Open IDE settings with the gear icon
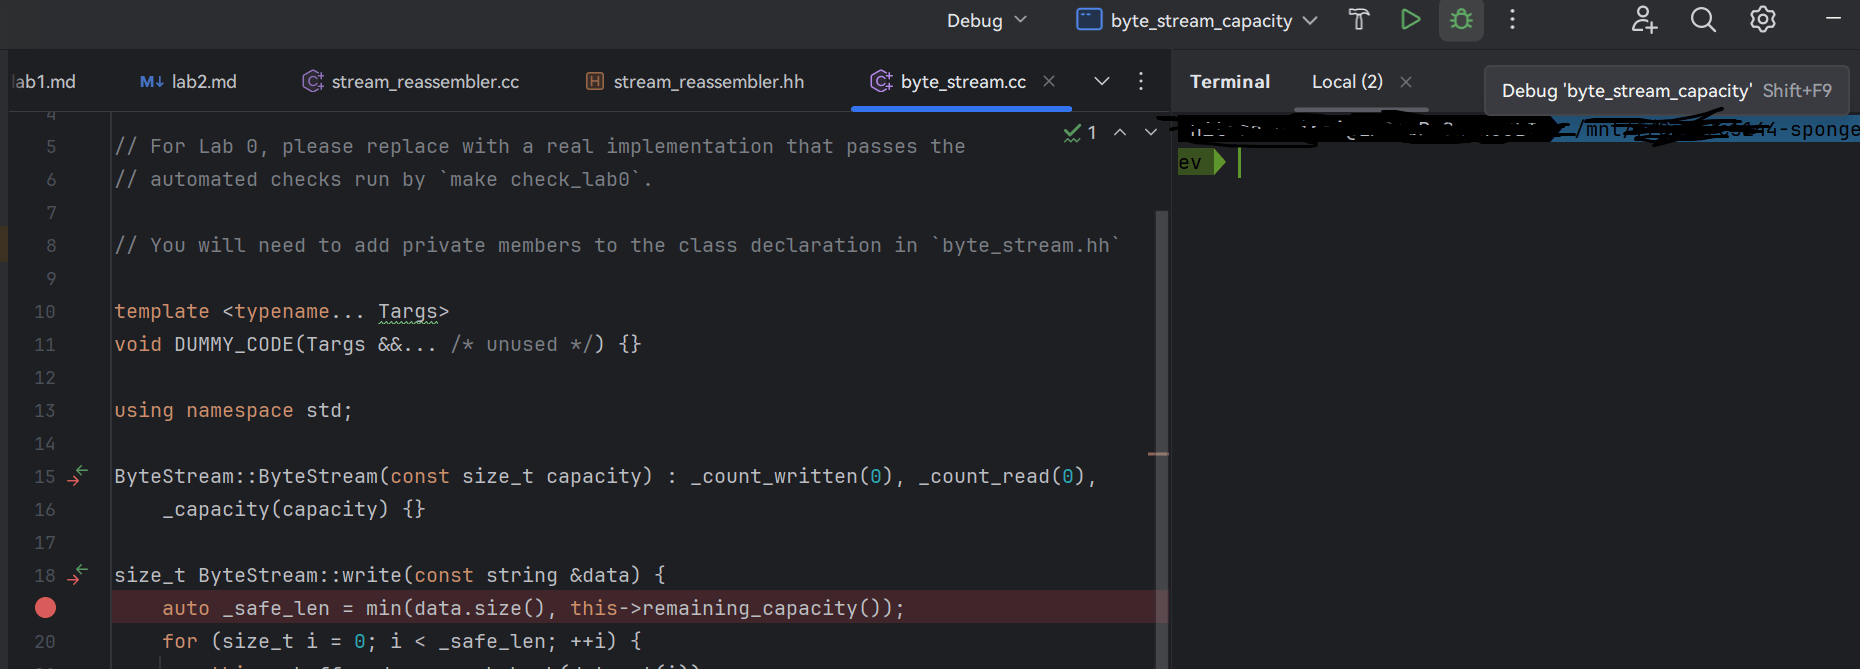Screen dimensions: 1860x669 [x=1762, y=20]
